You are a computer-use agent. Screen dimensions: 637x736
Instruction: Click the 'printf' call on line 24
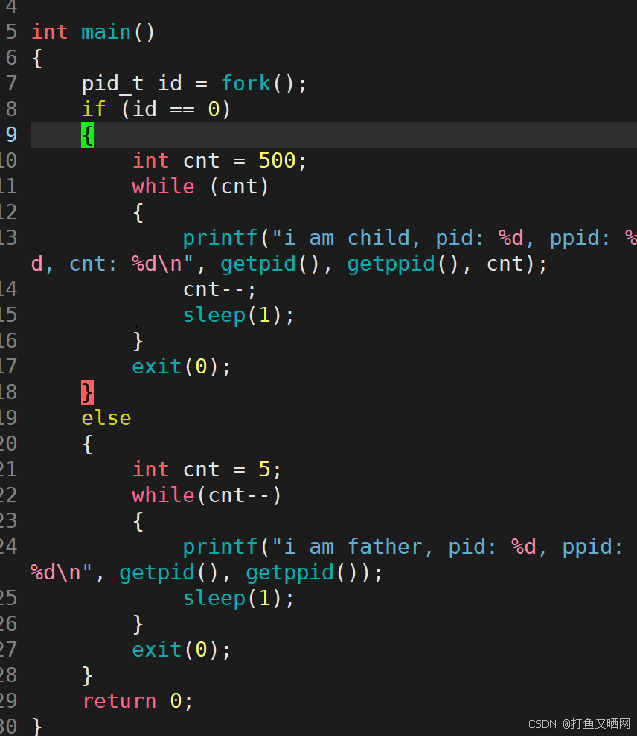[x=221, y=547]
